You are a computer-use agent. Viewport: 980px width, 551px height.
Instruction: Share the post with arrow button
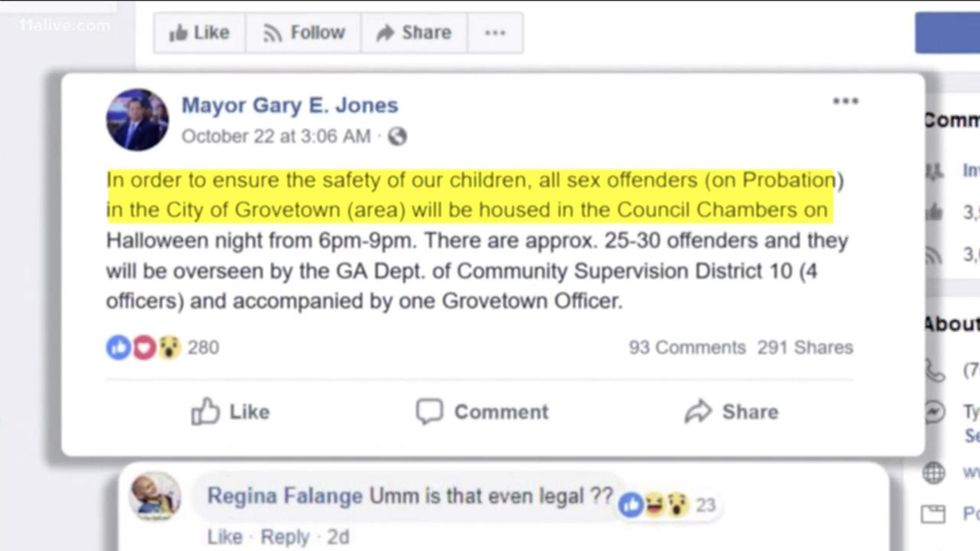tap(731, 411)
